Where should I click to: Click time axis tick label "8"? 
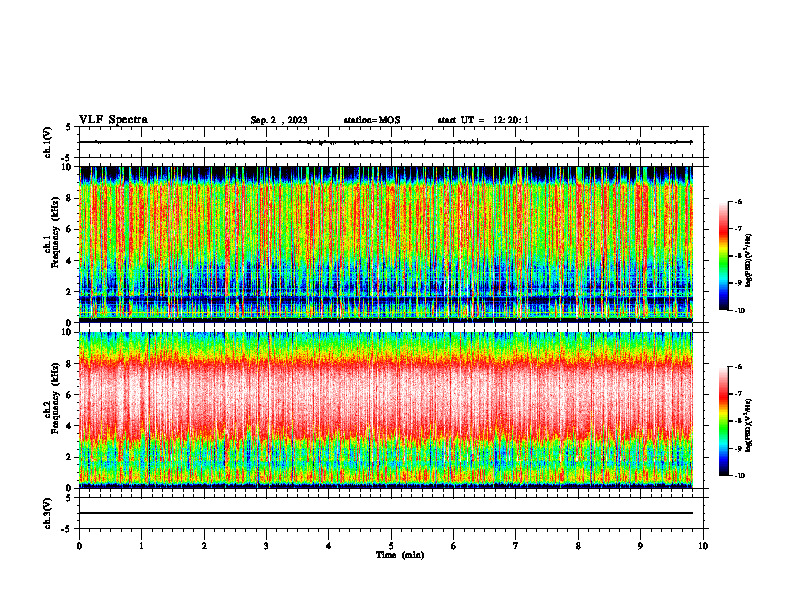pos(578,546)
